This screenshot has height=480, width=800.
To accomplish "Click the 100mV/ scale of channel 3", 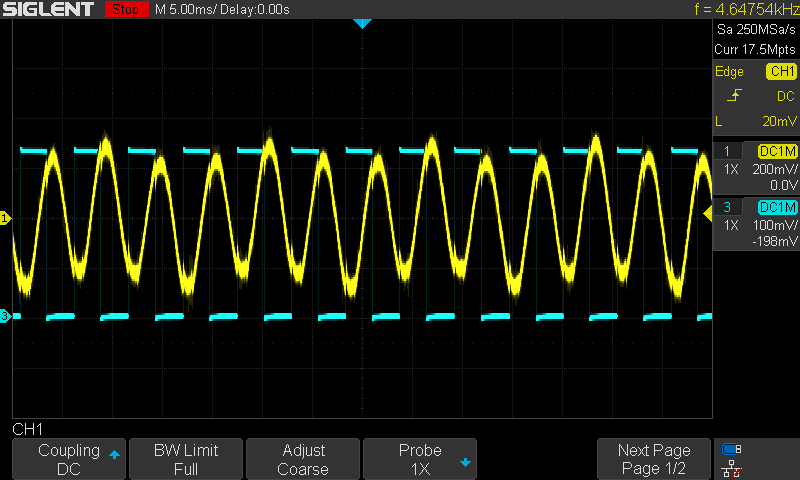I will click(775, 225).
